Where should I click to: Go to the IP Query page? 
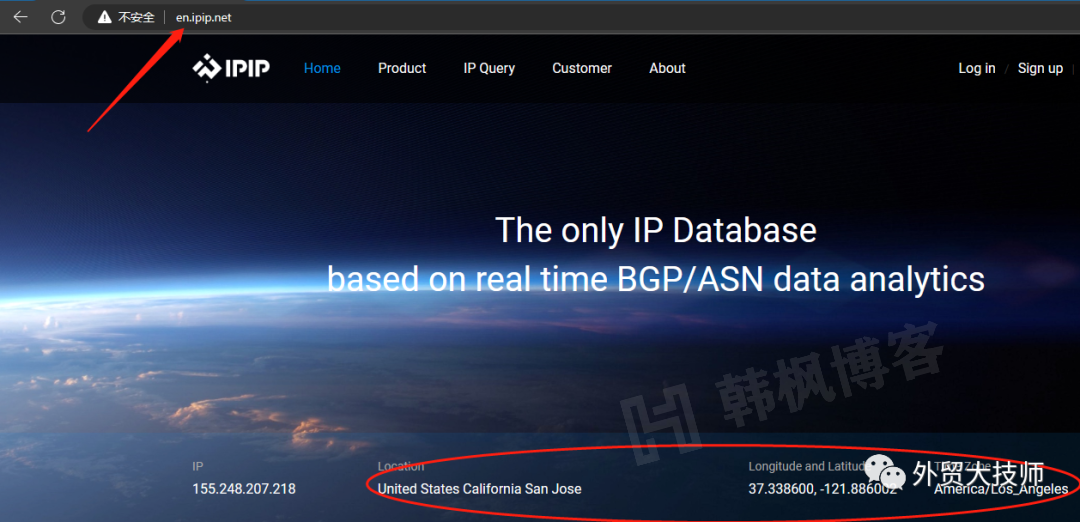point(489,68)
